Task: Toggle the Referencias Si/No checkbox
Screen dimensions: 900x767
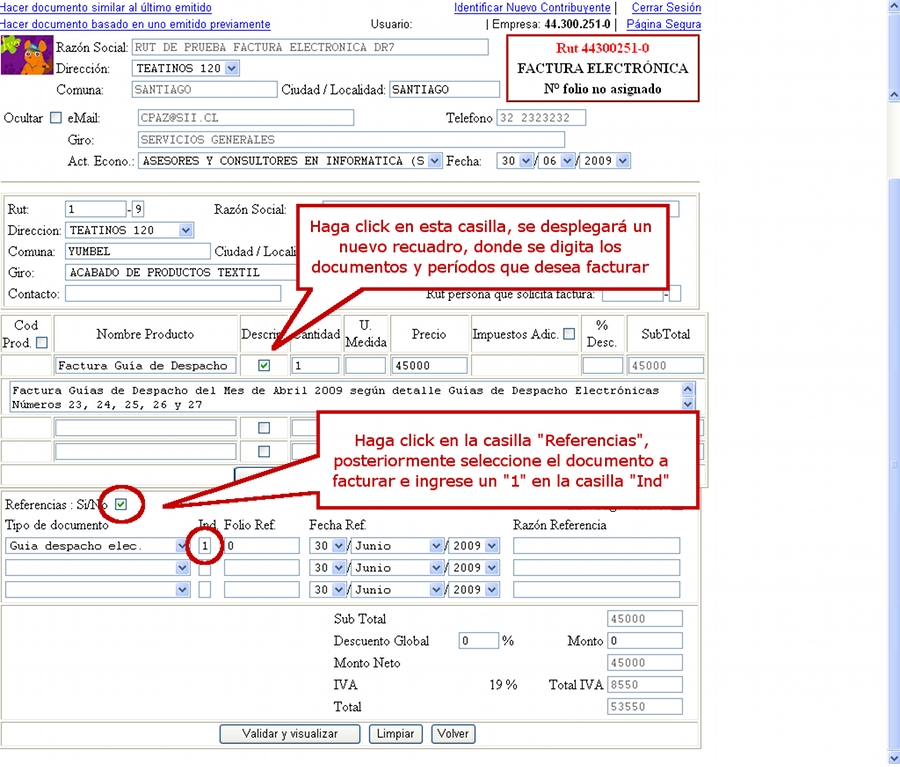Action: pos(121,504)
